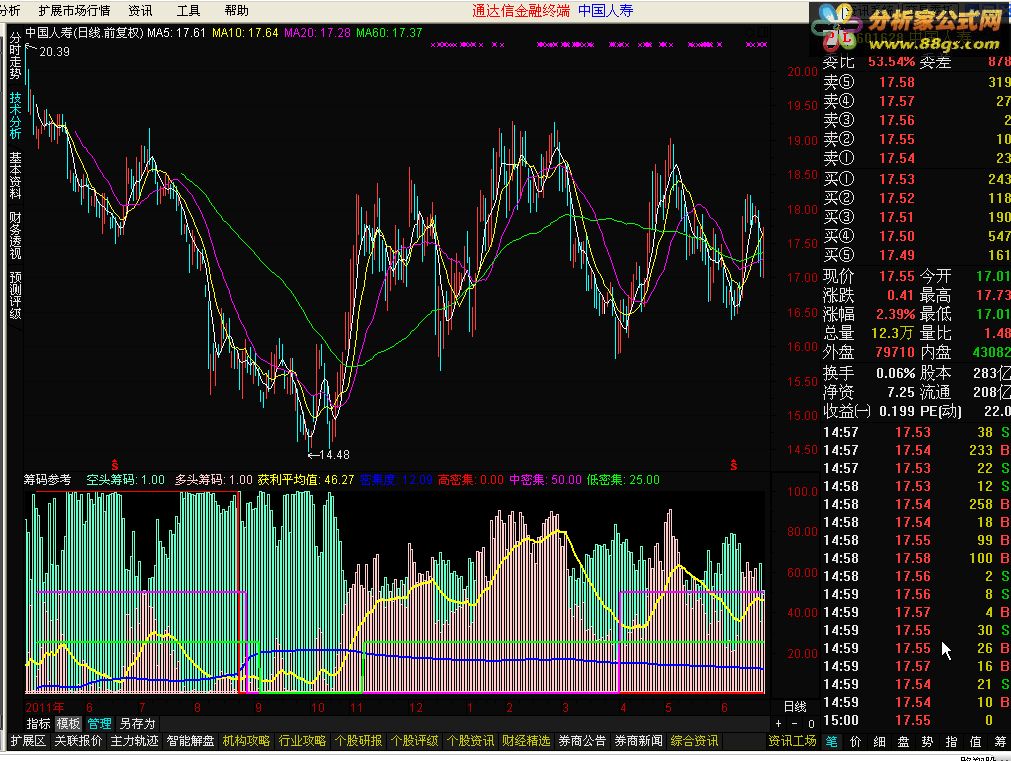Switch to 技术分析 side tab
The image size is (1011, 761).
(x=15, y=115)
